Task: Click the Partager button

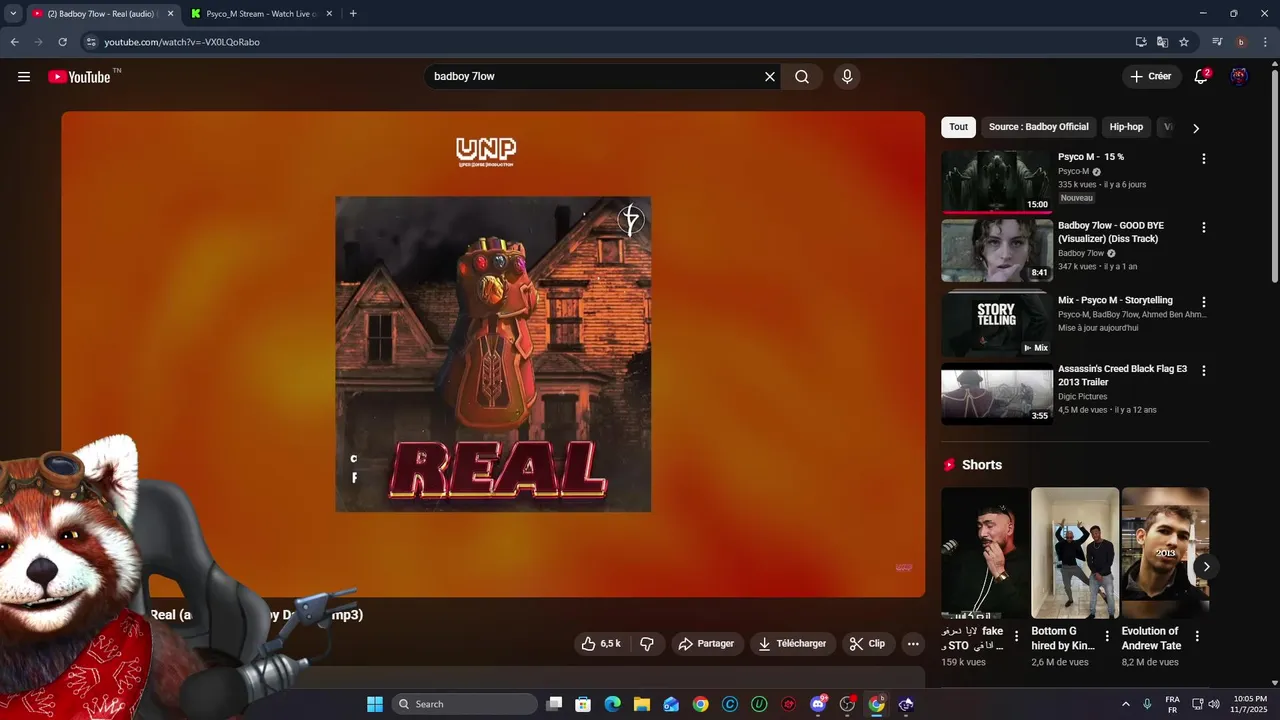Action: 706,644
